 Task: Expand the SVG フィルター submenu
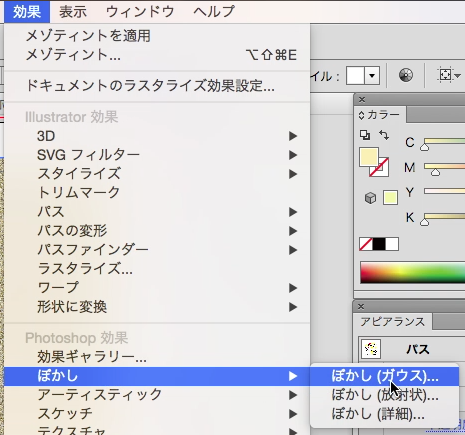(157, 155)
